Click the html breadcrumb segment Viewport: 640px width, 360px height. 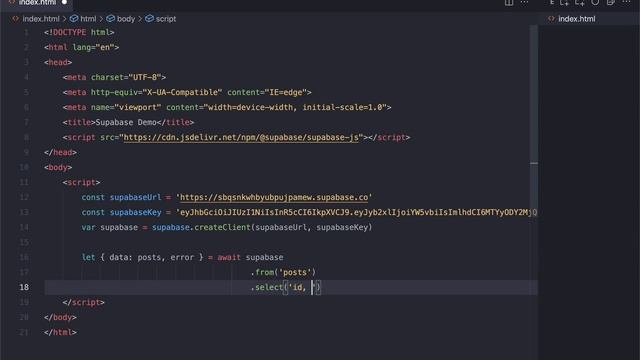click(88, 19)
